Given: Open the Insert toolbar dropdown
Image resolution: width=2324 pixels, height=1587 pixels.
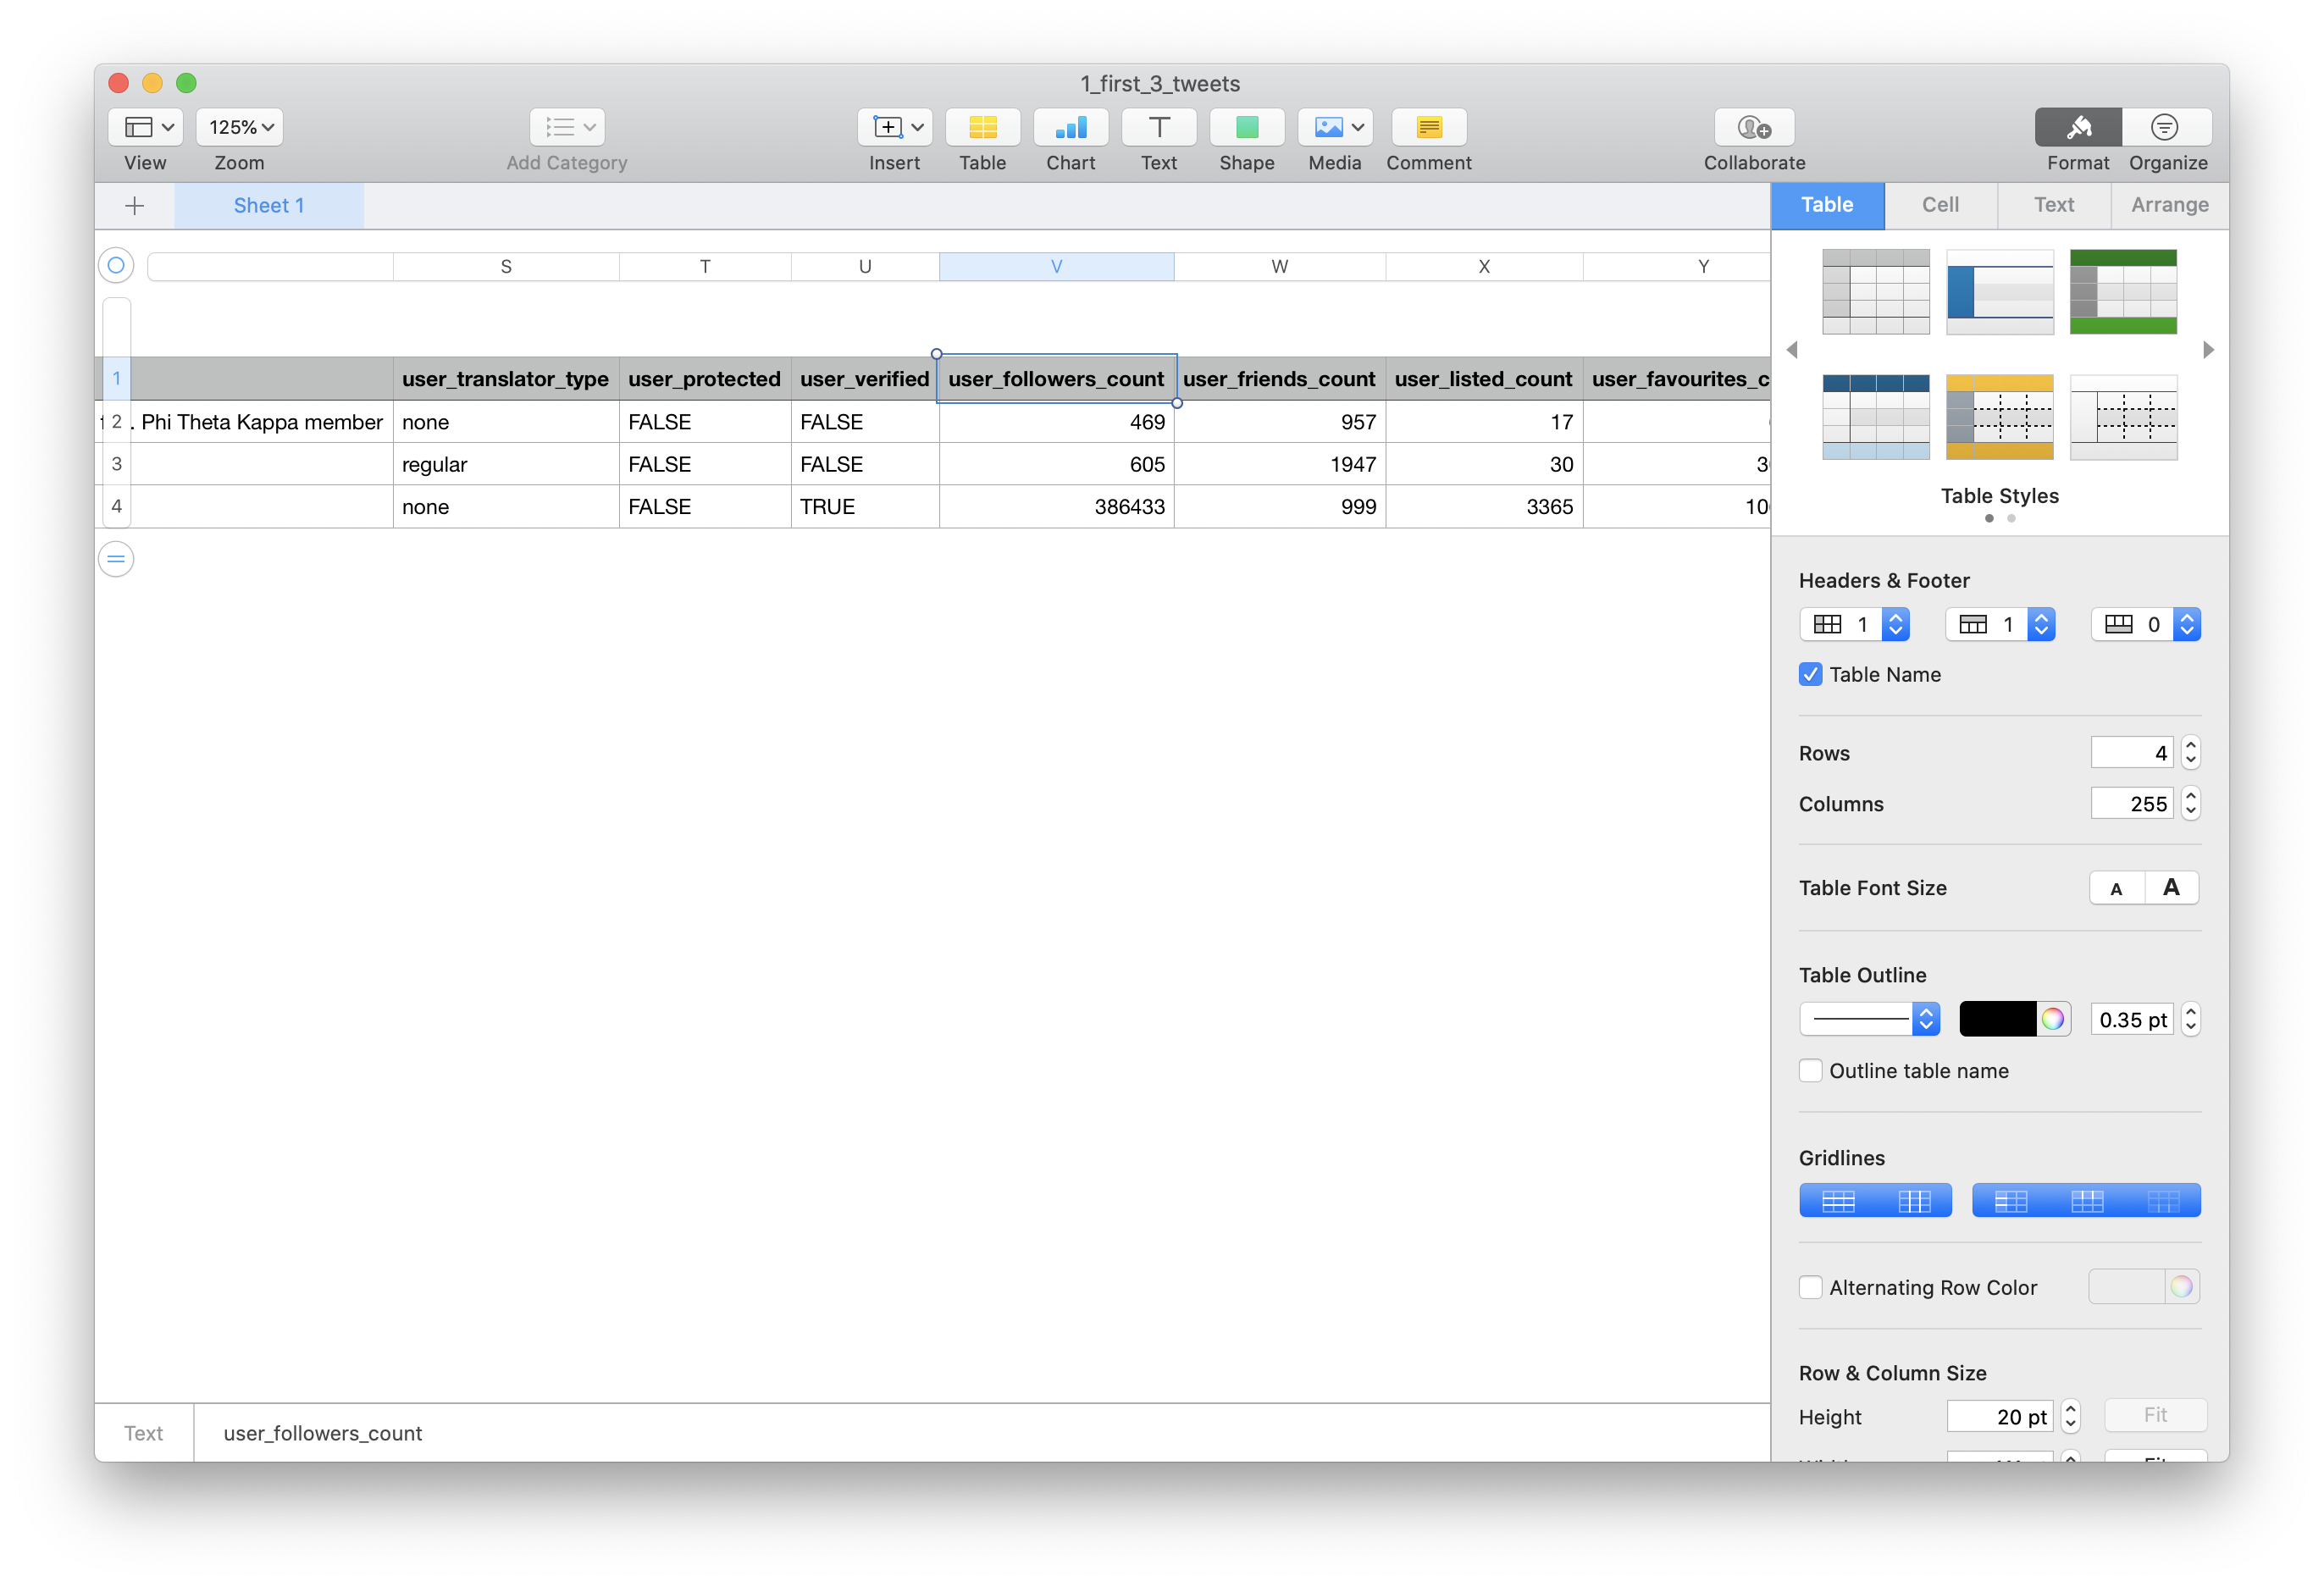Looking at the screenshot, I should click(895, 127).
